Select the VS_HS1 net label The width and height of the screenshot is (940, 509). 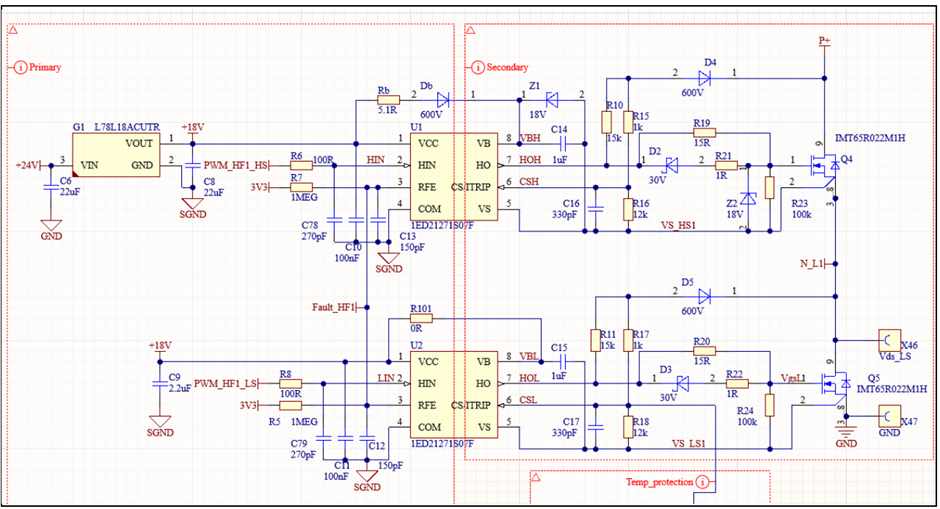coord(678,225)
